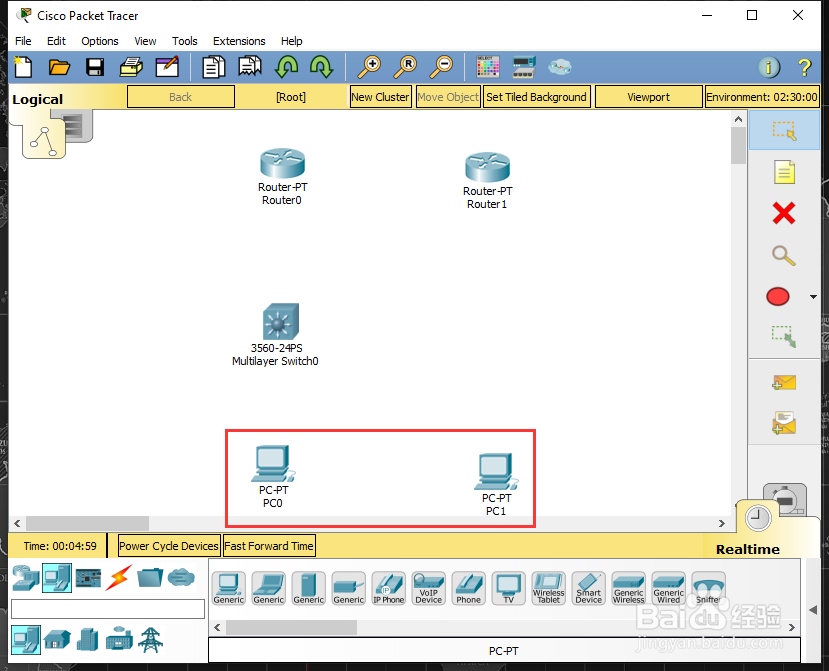829x671 pixels.
Task: Switch to Simulation mode tab behind Realtime
Action: click(x=788, y=498)
